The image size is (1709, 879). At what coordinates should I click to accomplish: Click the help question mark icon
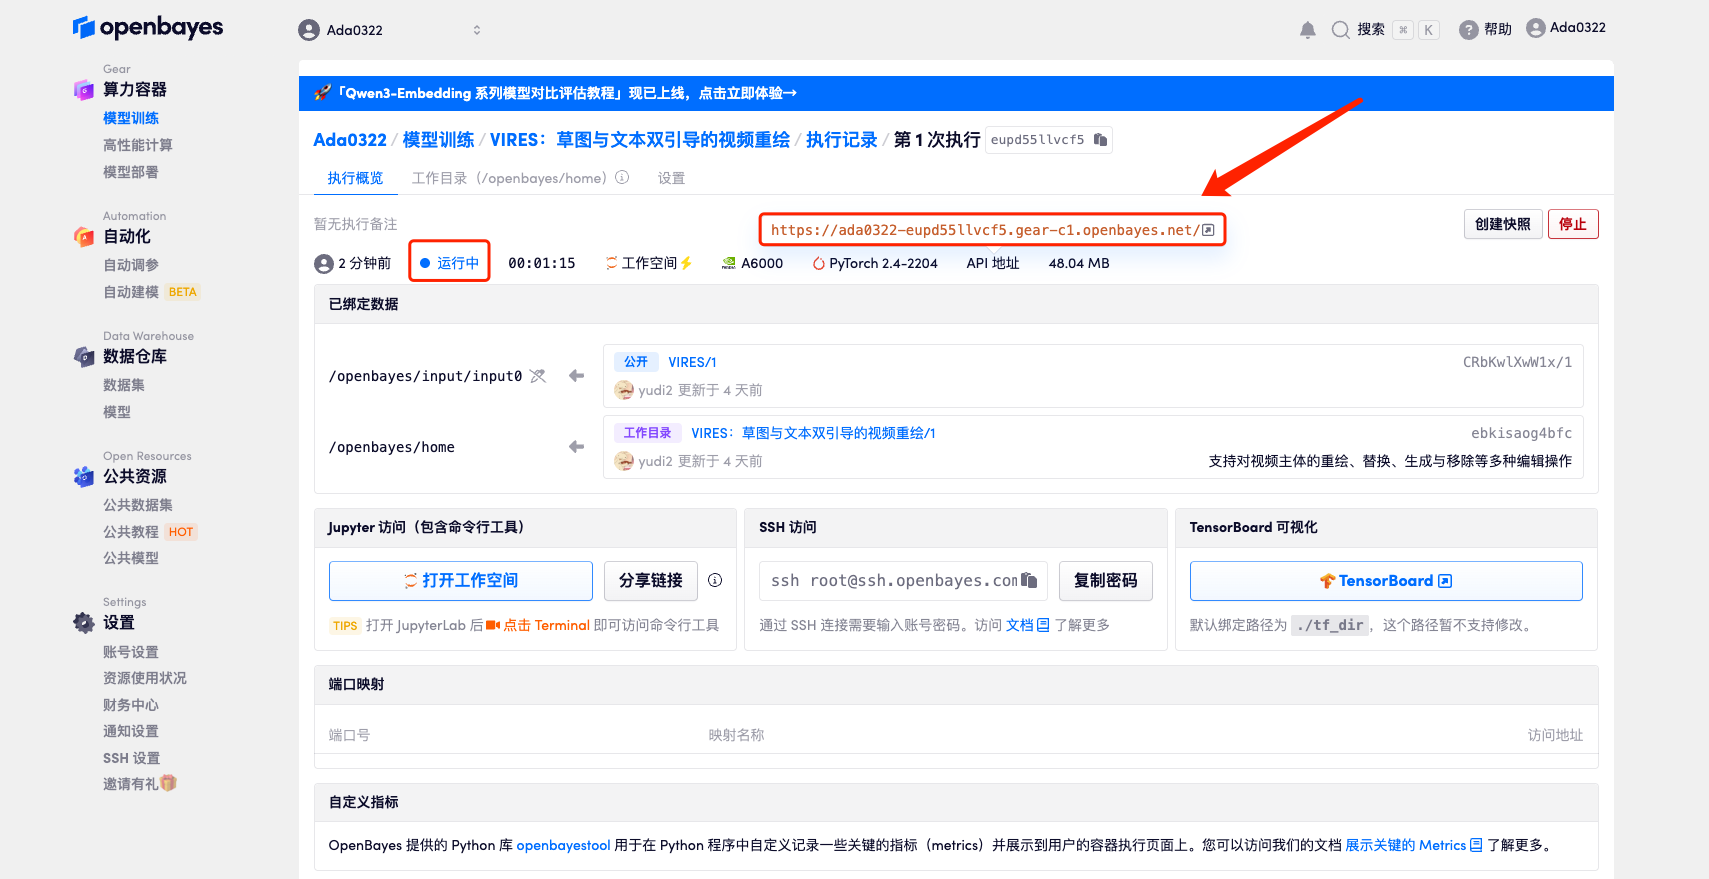[1468, 30]
